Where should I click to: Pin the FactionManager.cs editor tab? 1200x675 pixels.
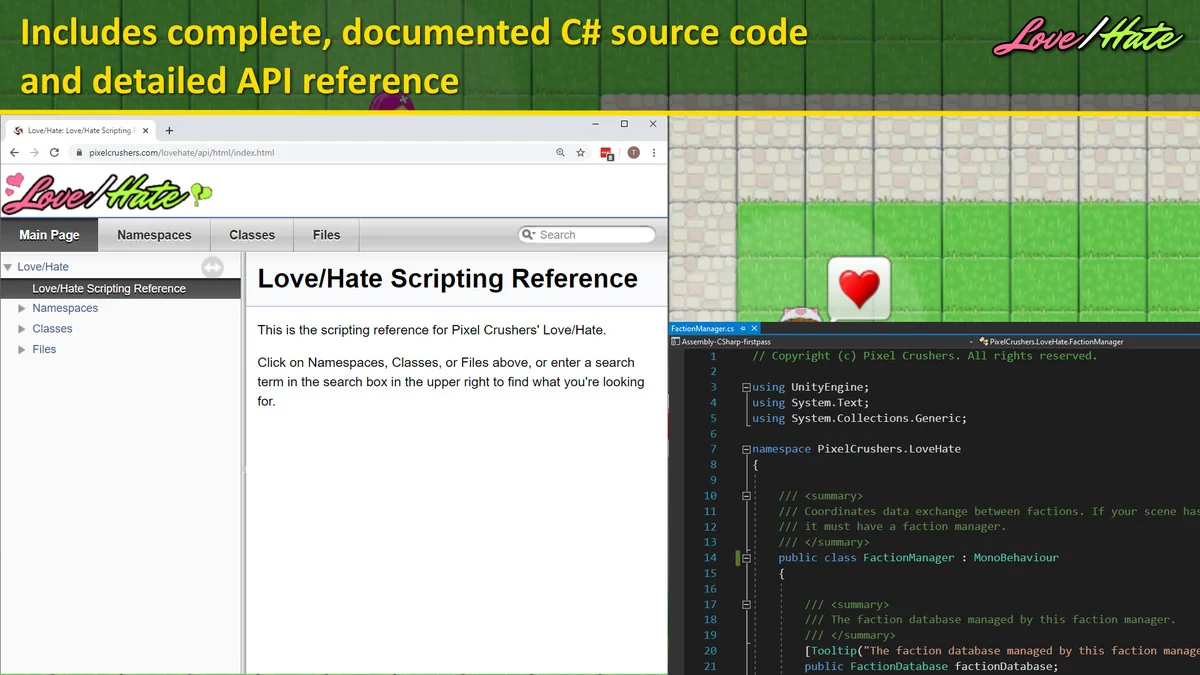(x=743, y=328)
